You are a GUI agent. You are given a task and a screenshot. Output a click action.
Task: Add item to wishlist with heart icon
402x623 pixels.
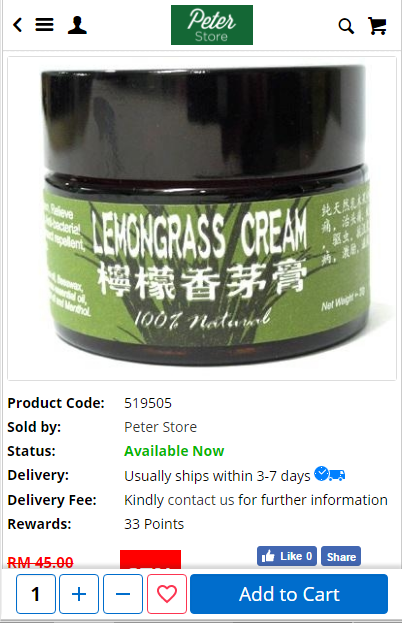coord(167,594)
